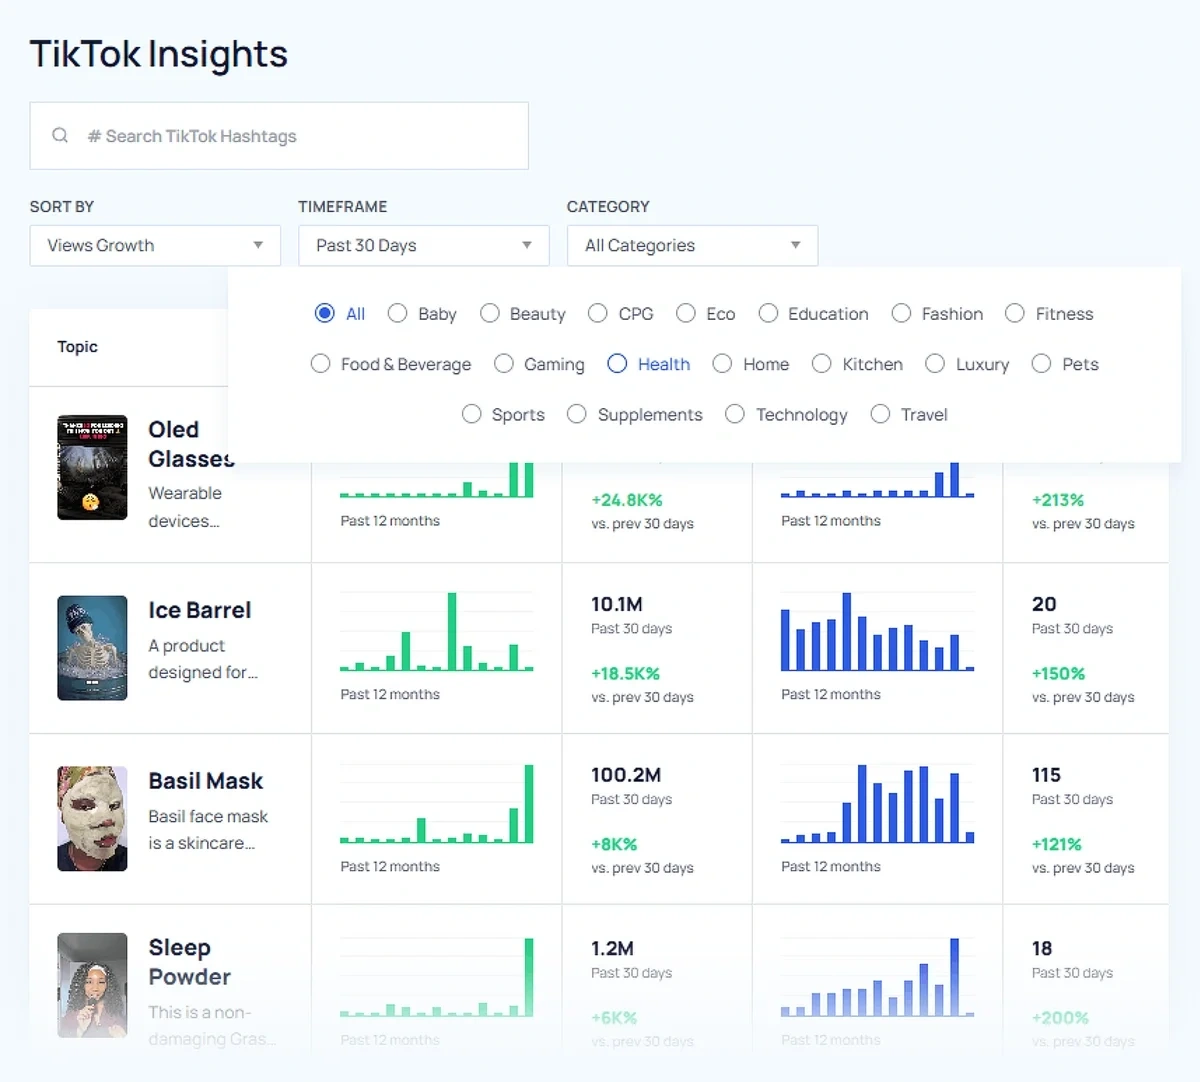Image resolution: width=1200 pixels, height=1082 pixels.
Task: Open the Ice Barrel topic title
Action: click(x=200, y=610)
